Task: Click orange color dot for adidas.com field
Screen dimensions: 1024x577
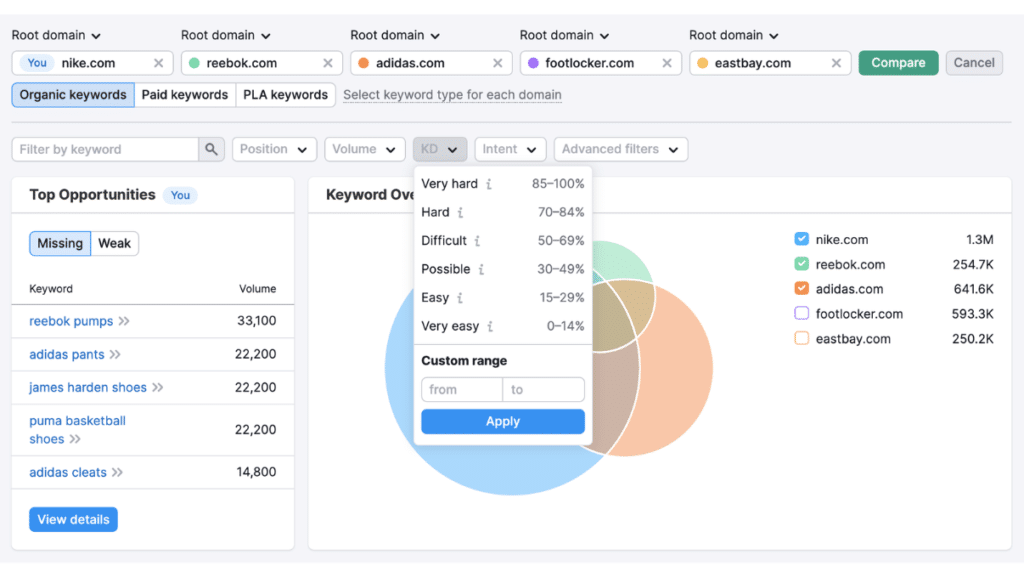Action: (364, 63)
